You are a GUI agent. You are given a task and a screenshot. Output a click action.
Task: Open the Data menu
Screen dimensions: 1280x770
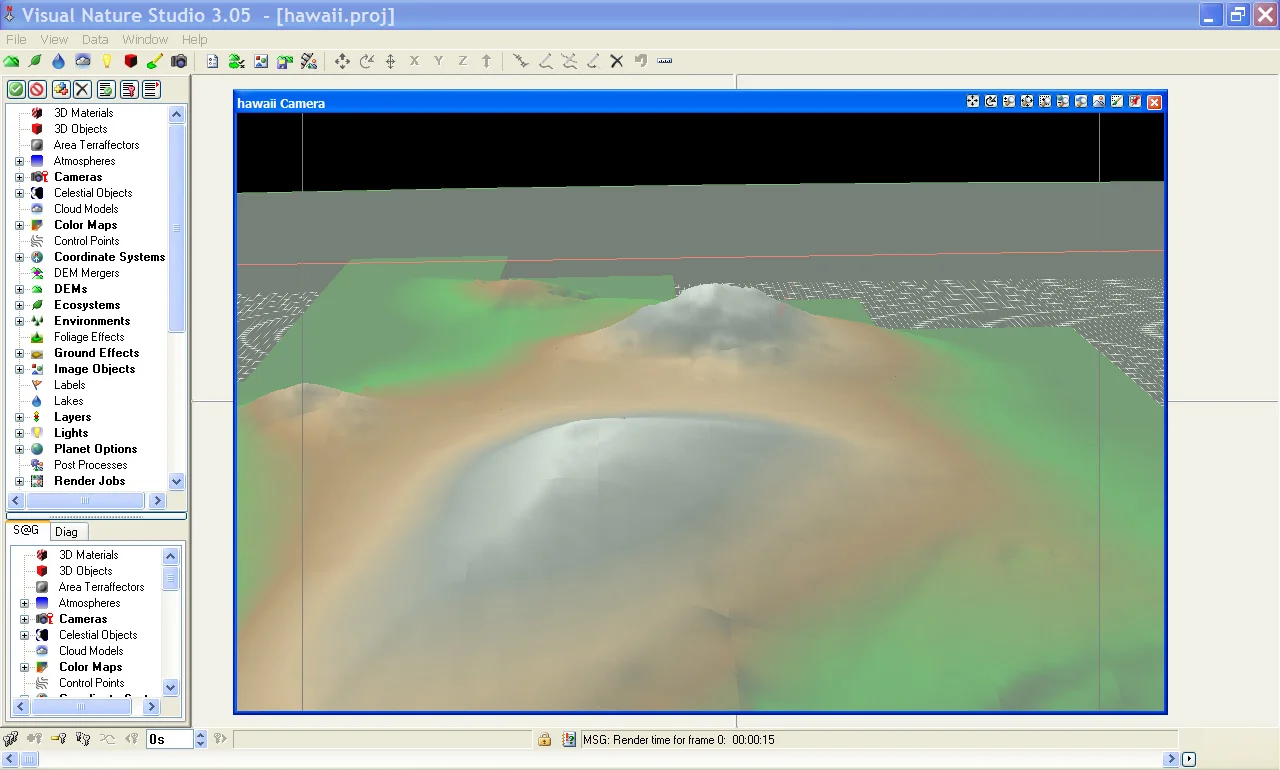coord(95,39)
